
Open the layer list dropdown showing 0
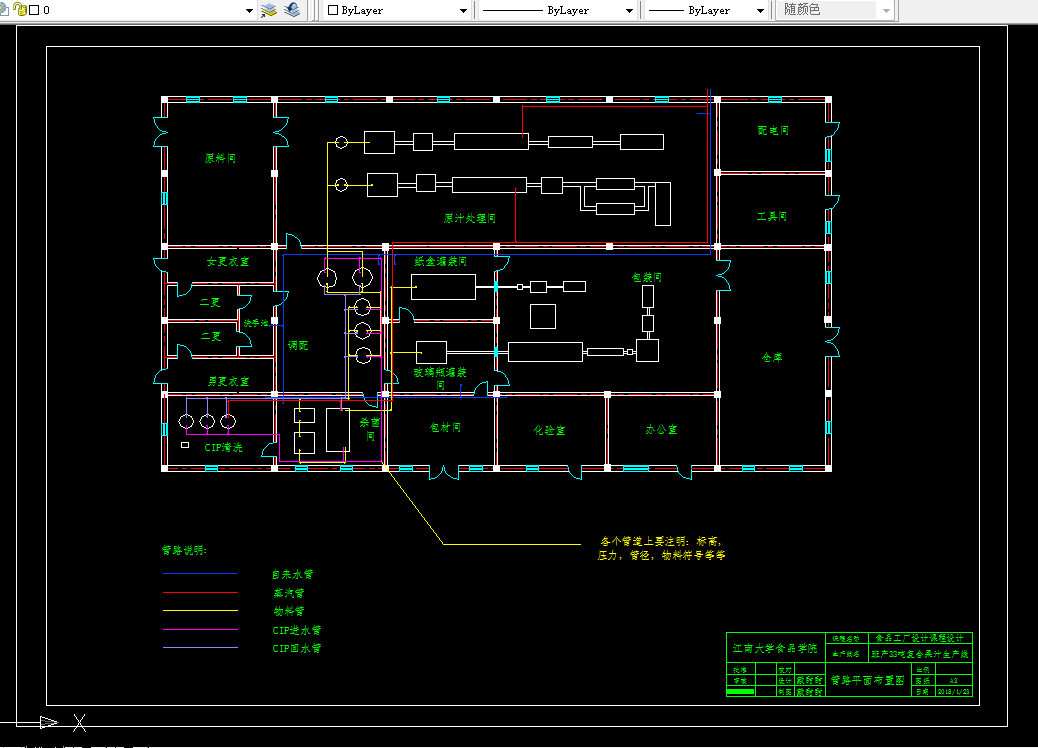249,11
